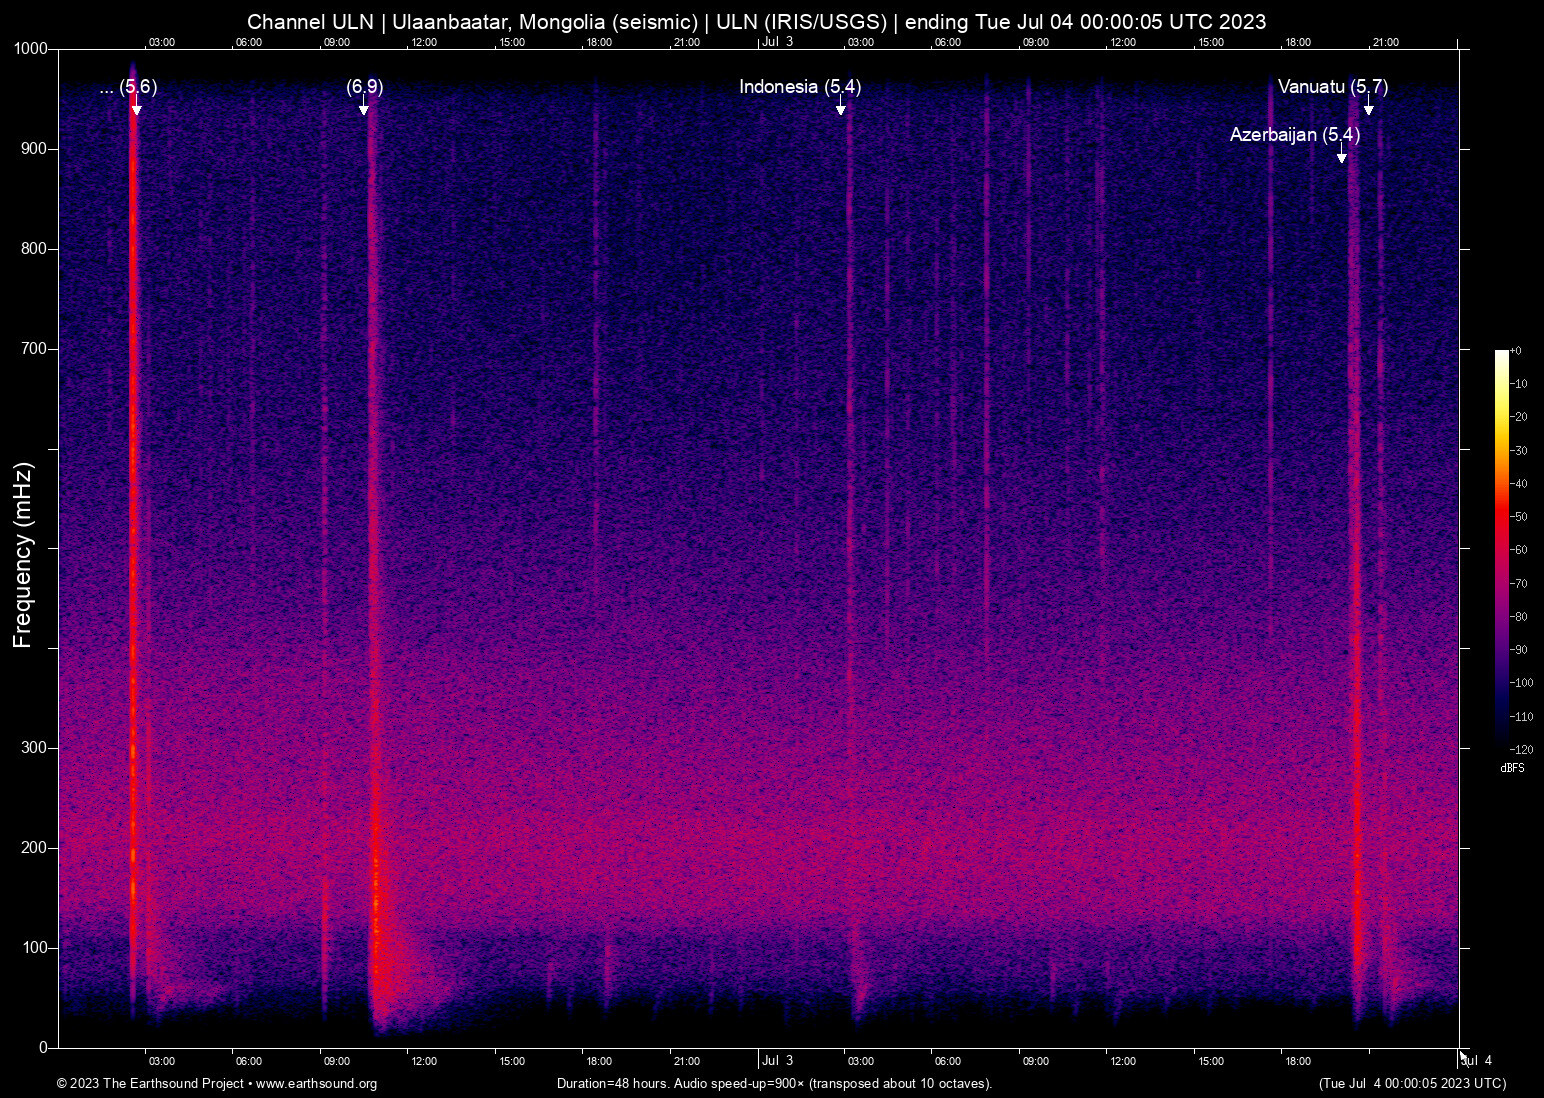Click the 'Jul 4' date label
1544x1098 pixels.
coord(1477,1061)
